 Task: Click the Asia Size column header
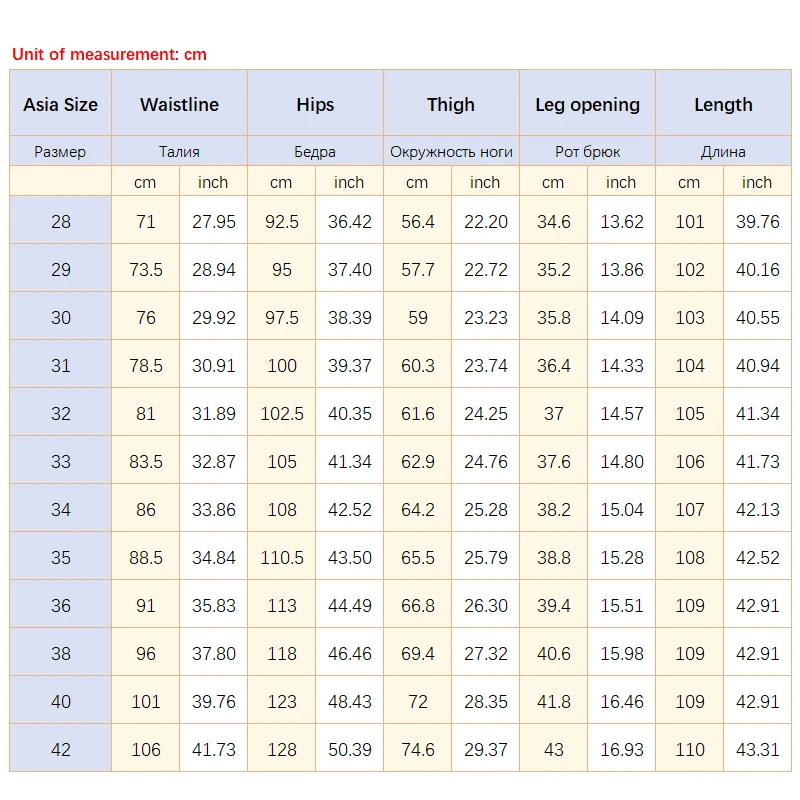click(x=61, y=104)
